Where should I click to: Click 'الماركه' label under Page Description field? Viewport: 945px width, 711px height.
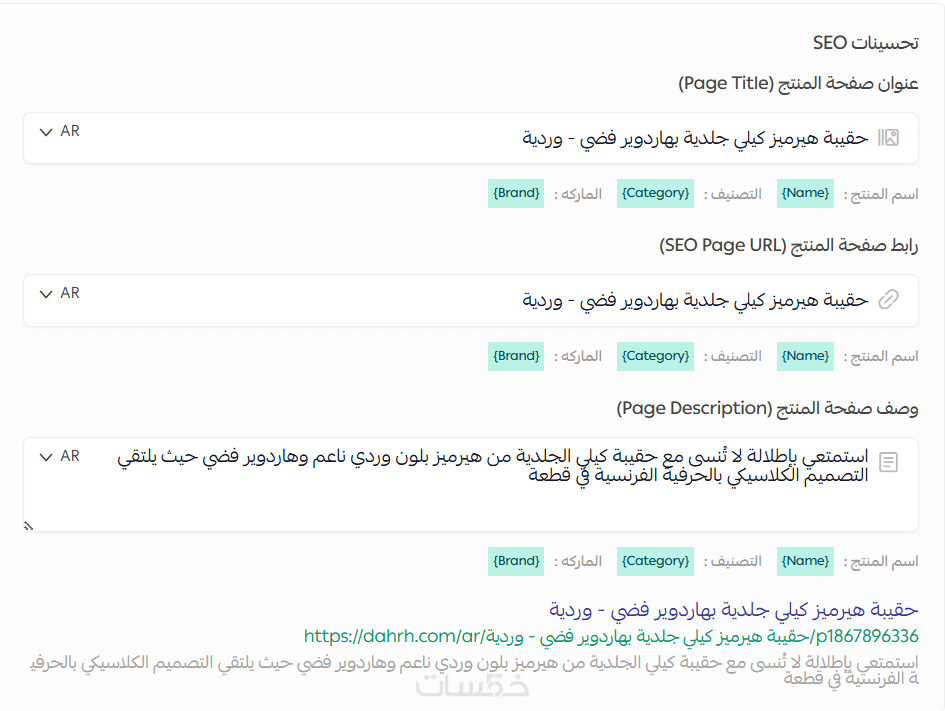tap(578, 562)
